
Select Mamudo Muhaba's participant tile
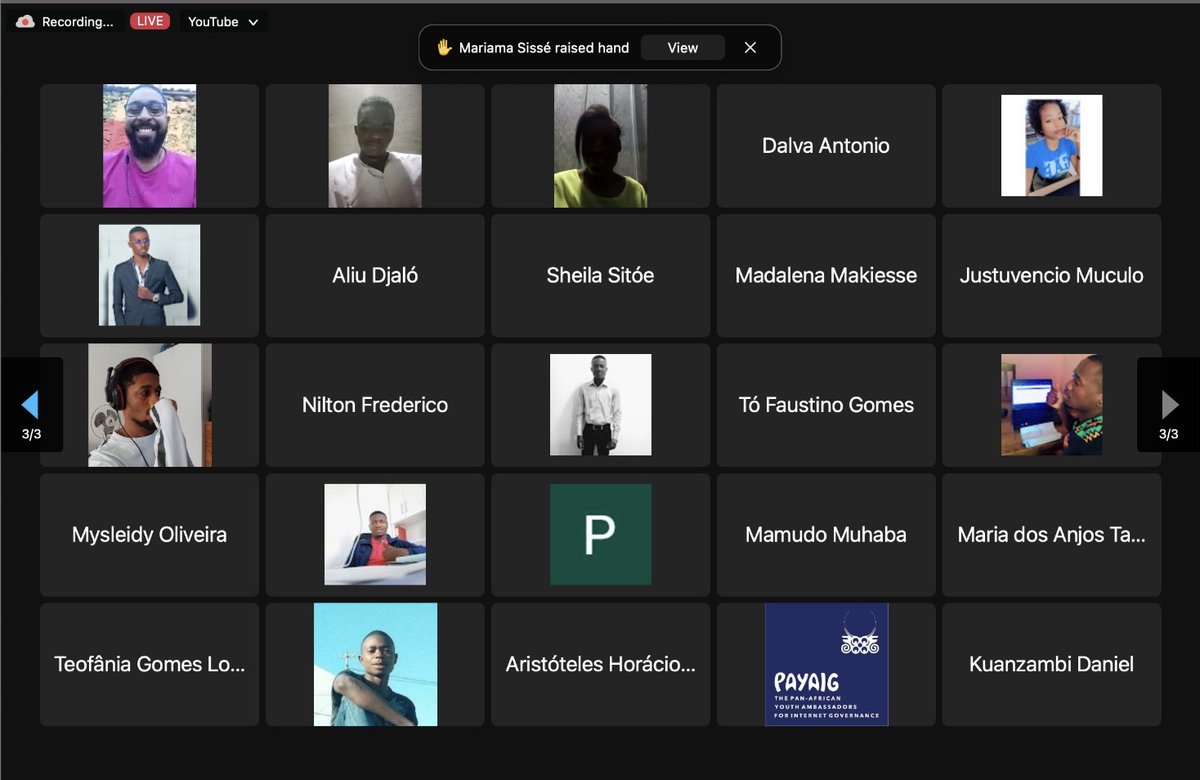pos(826,535)
